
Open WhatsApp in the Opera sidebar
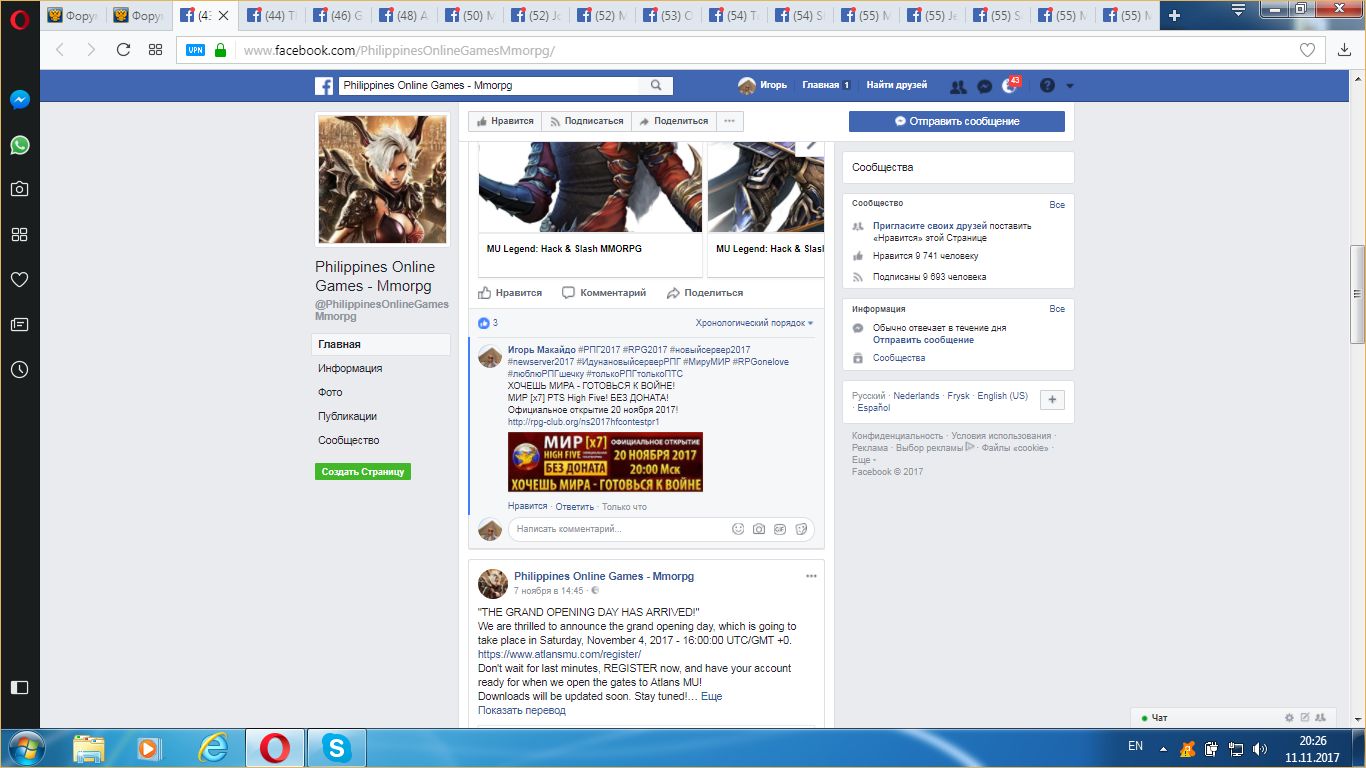tap(19, 145)
